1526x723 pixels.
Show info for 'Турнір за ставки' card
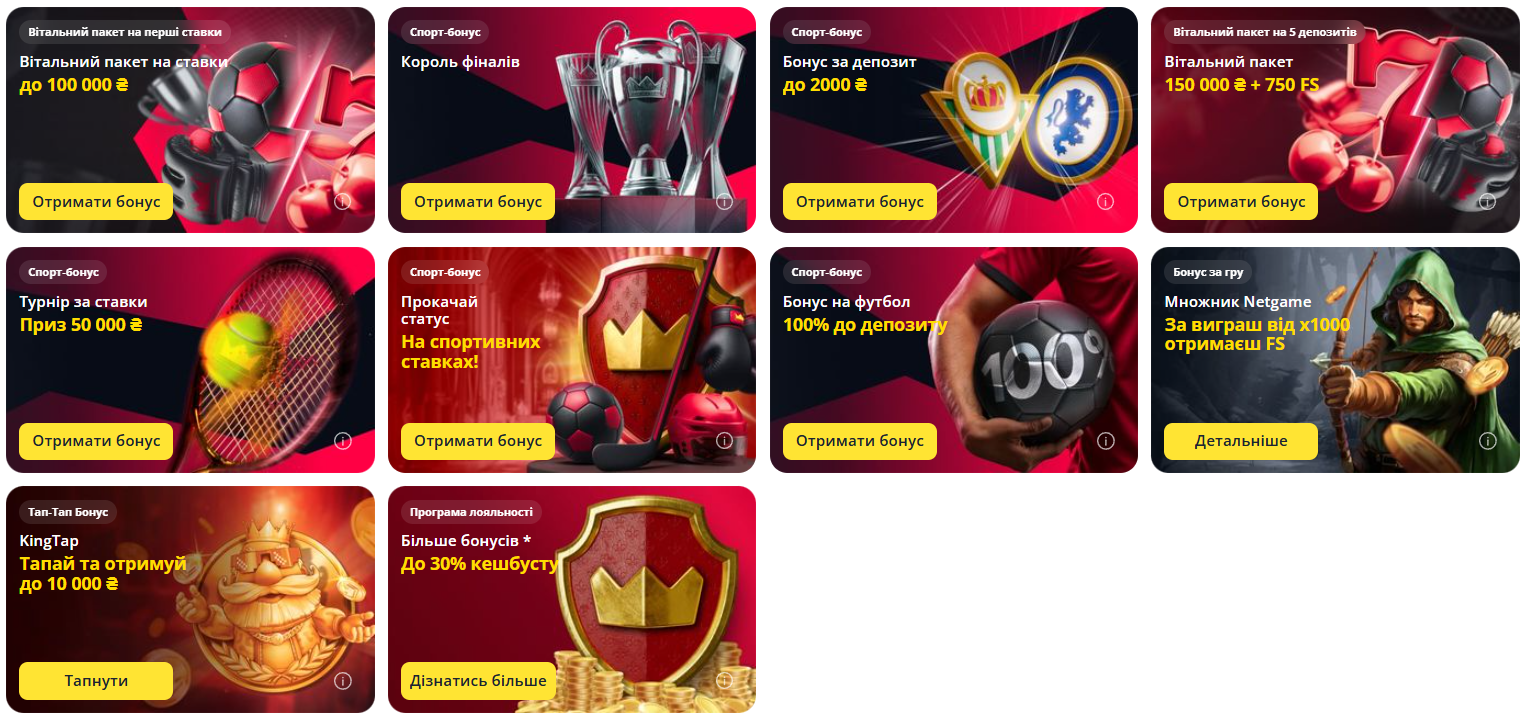pos(342,441)
